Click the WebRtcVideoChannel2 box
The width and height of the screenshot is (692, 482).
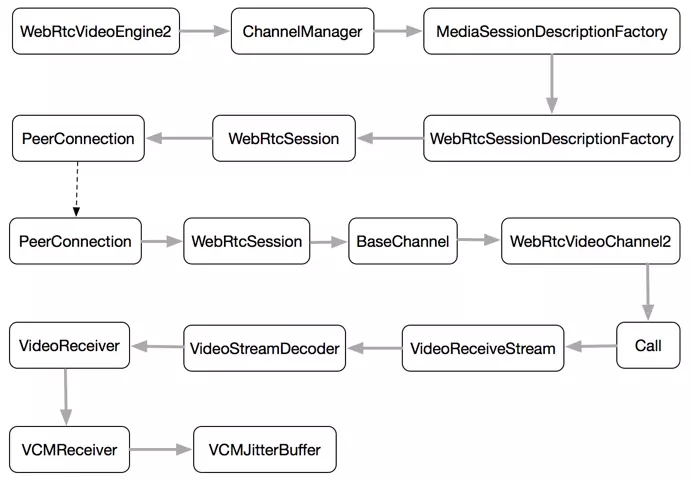click(x=590, y=241)
